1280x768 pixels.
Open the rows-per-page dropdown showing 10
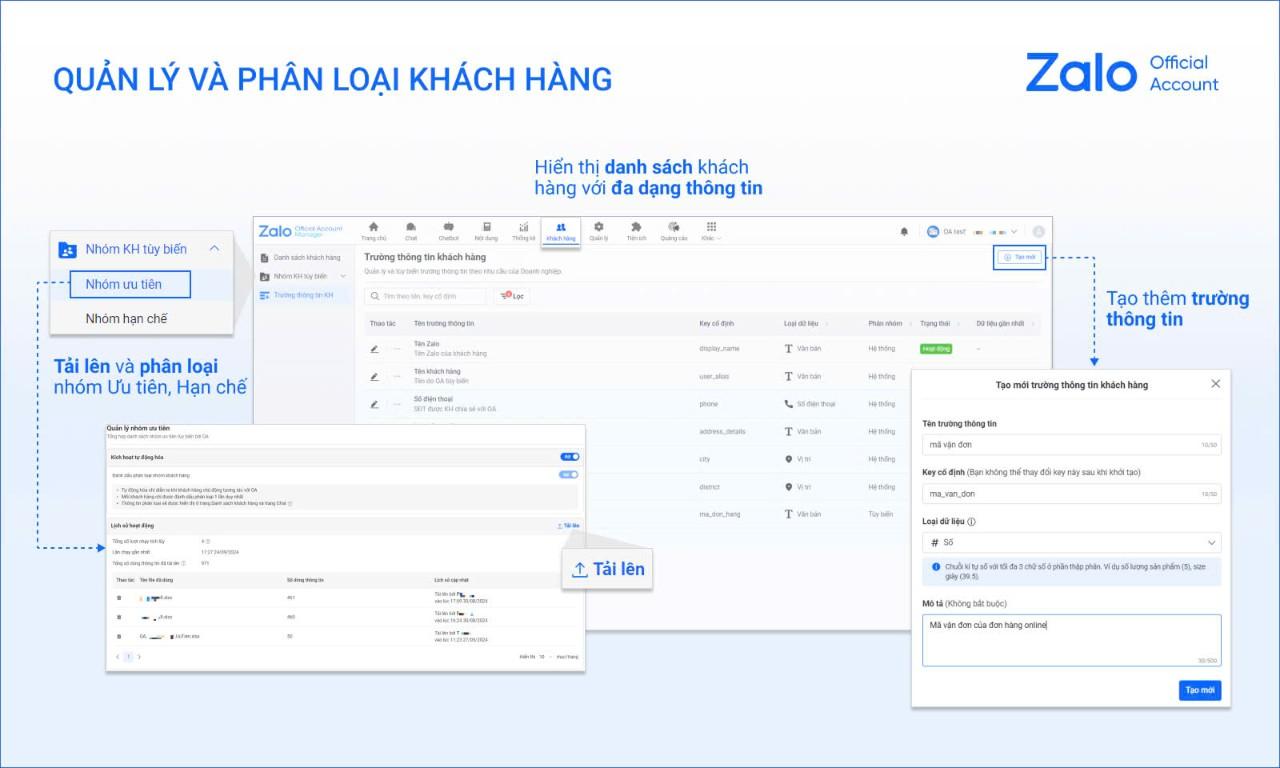(544, 657)
